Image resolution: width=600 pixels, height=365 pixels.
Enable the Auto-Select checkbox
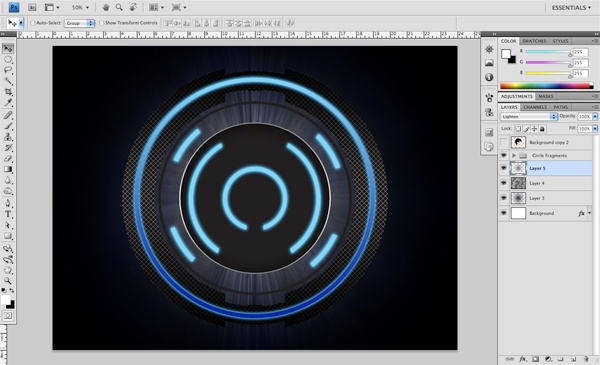click(x=33, y=23)
